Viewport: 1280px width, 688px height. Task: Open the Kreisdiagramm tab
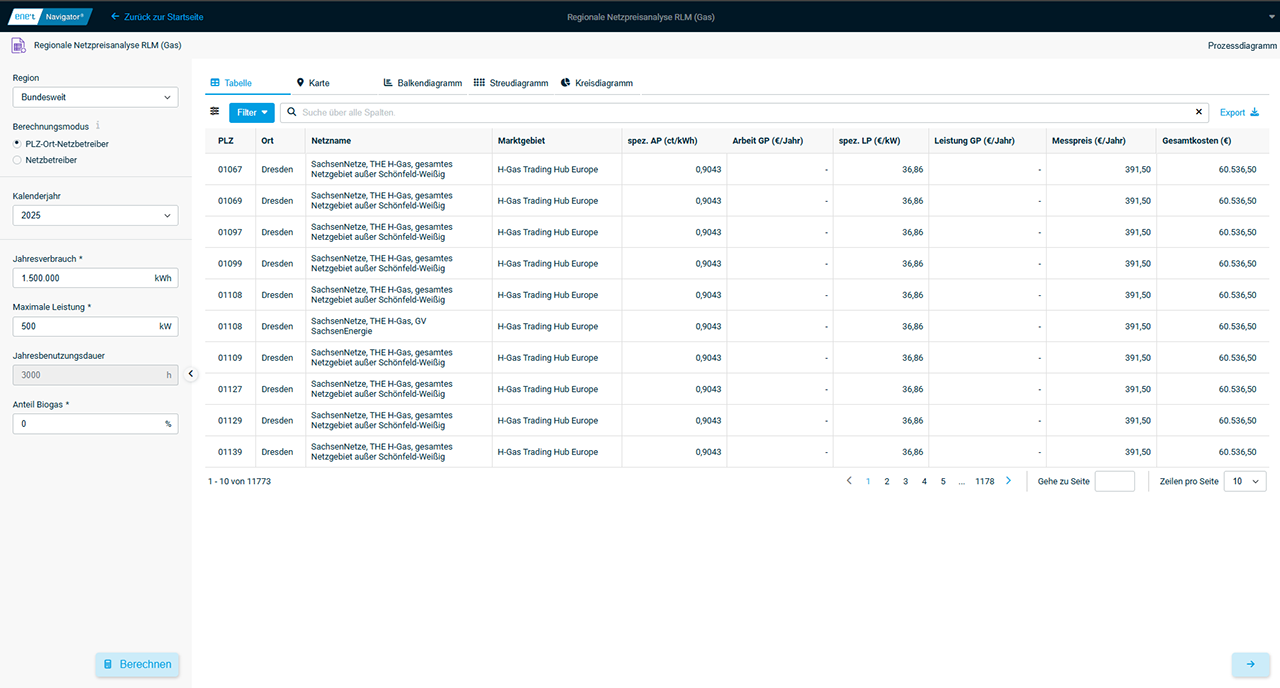pos(596,83)
